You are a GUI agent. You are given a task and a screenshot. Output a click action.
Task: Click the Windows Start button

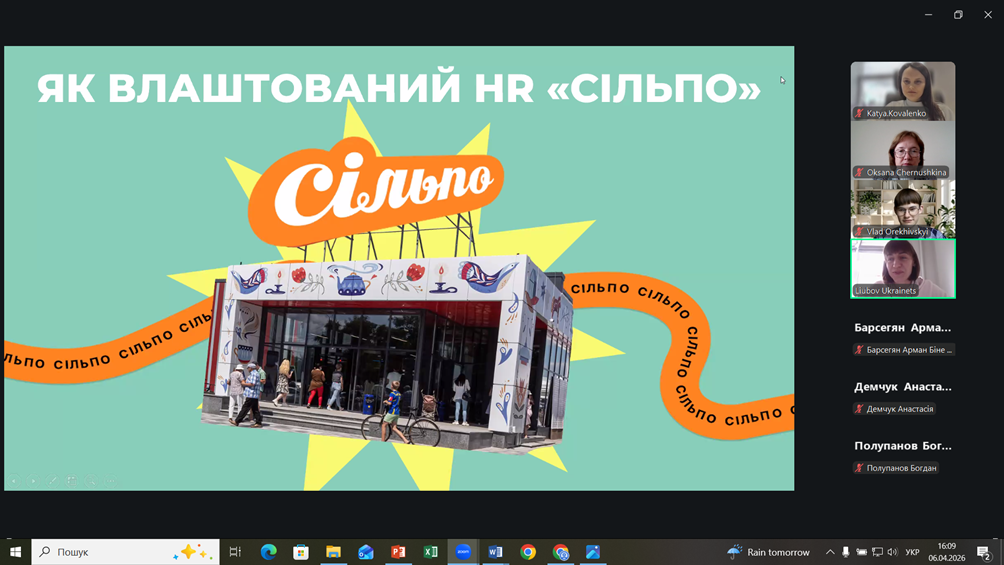tap(15, 552)
